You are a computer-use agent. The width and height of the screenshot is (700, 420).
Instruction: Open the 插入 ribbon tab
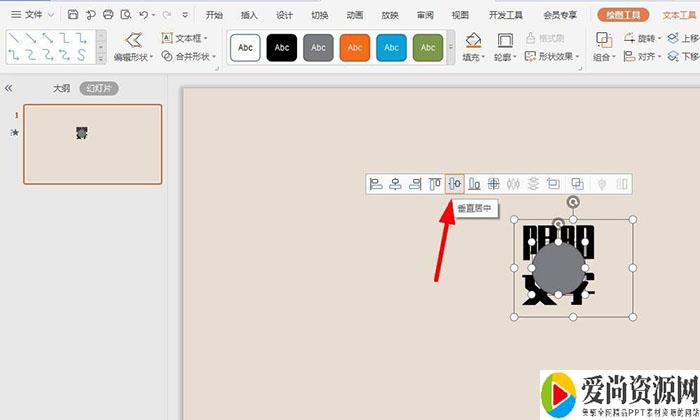[249, 15]
